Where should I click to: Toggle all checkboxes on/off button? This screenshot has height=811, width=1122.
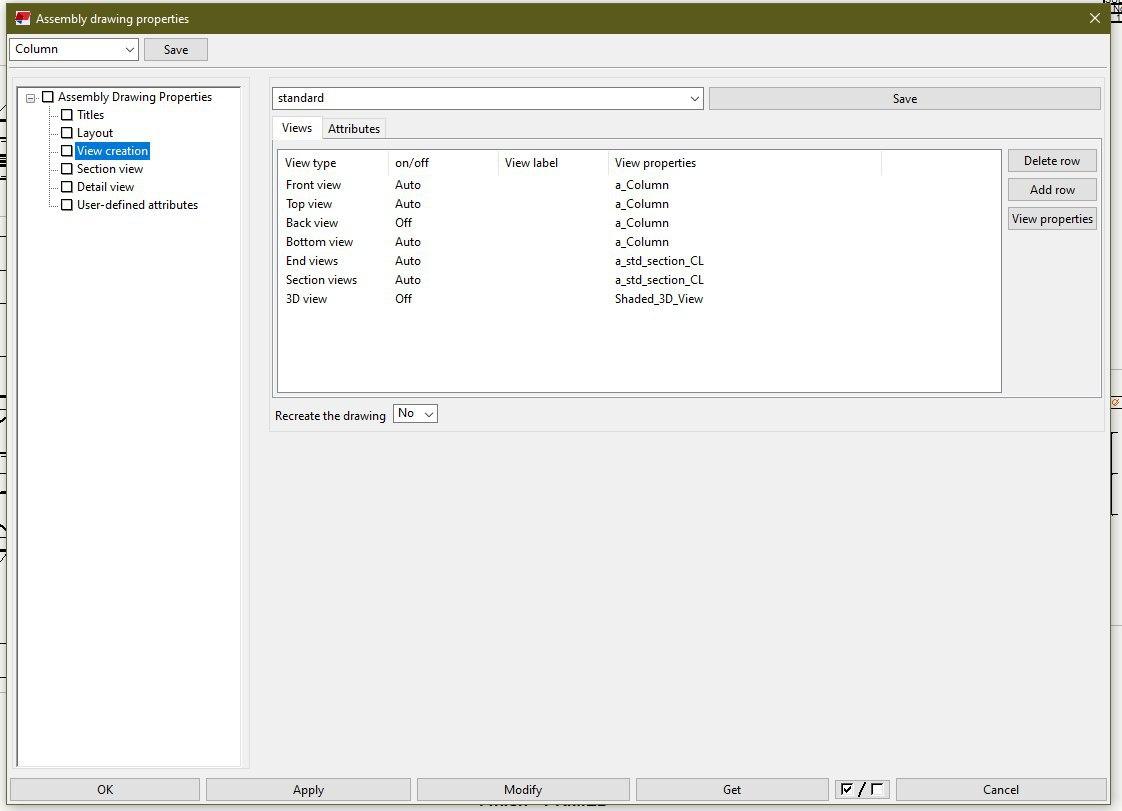click(x=862, y=789)
